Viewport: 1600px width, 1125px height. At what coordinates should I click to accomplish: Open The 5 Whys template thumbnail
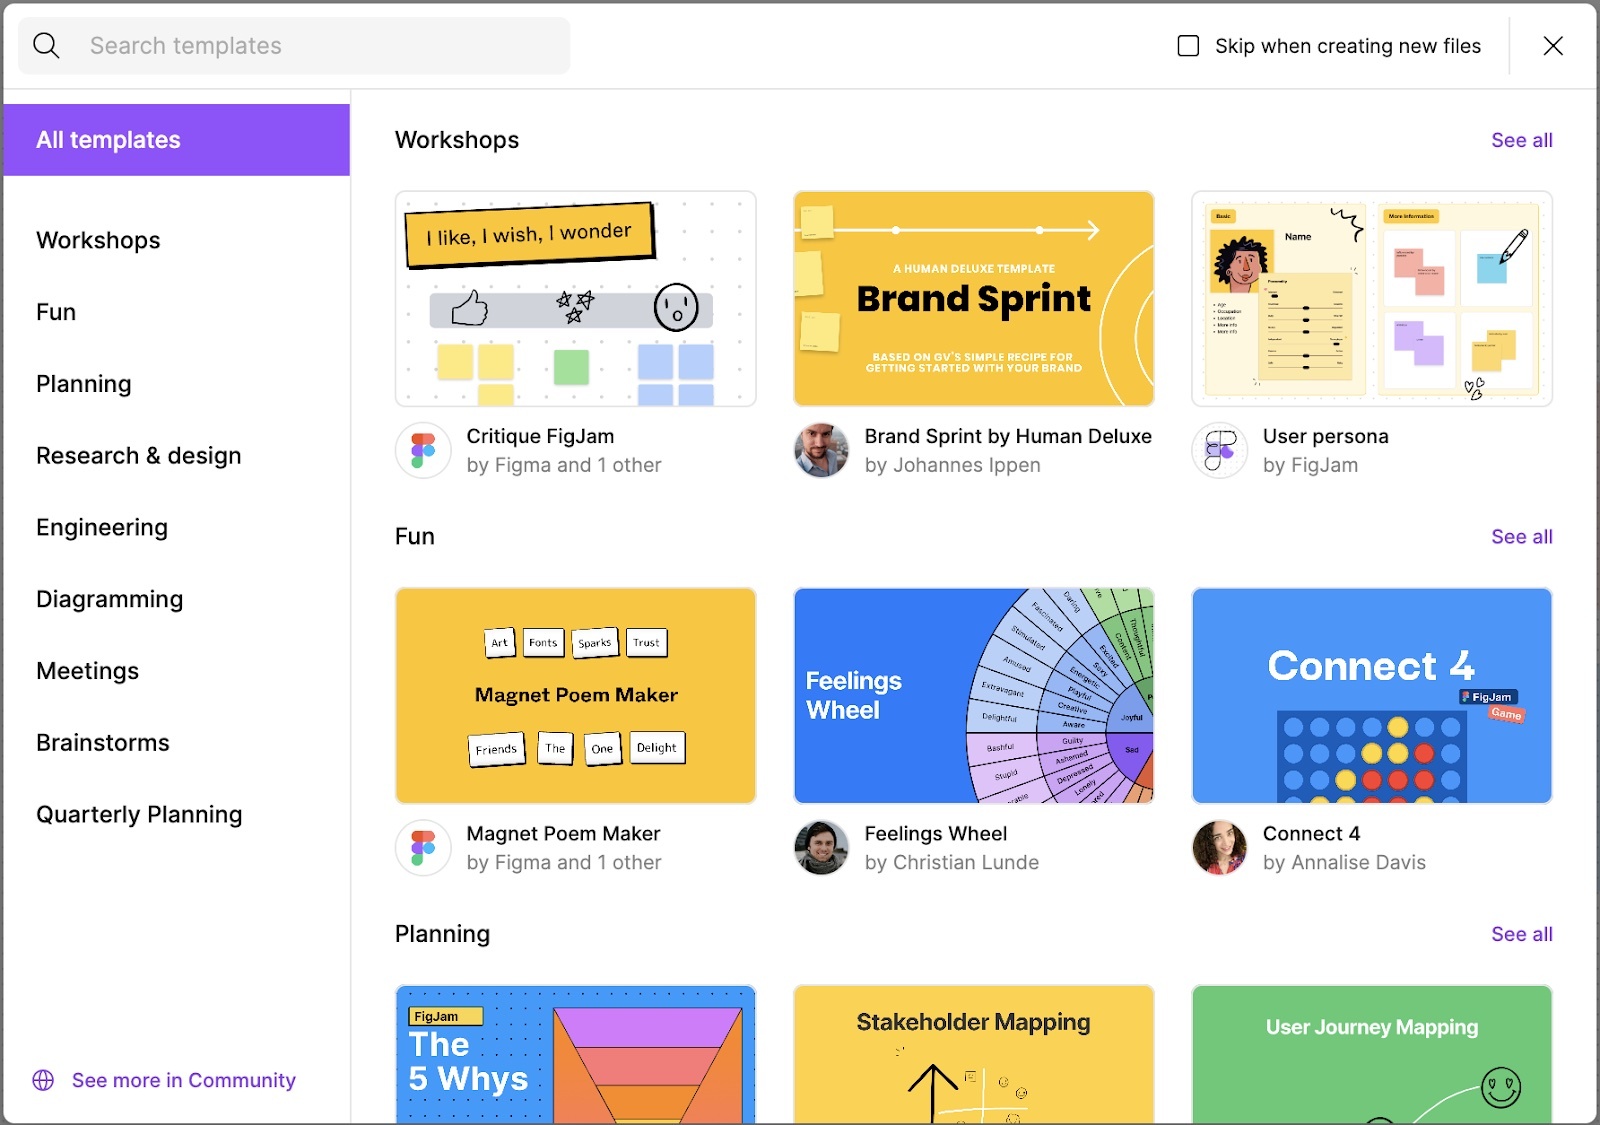point(576,1054)
